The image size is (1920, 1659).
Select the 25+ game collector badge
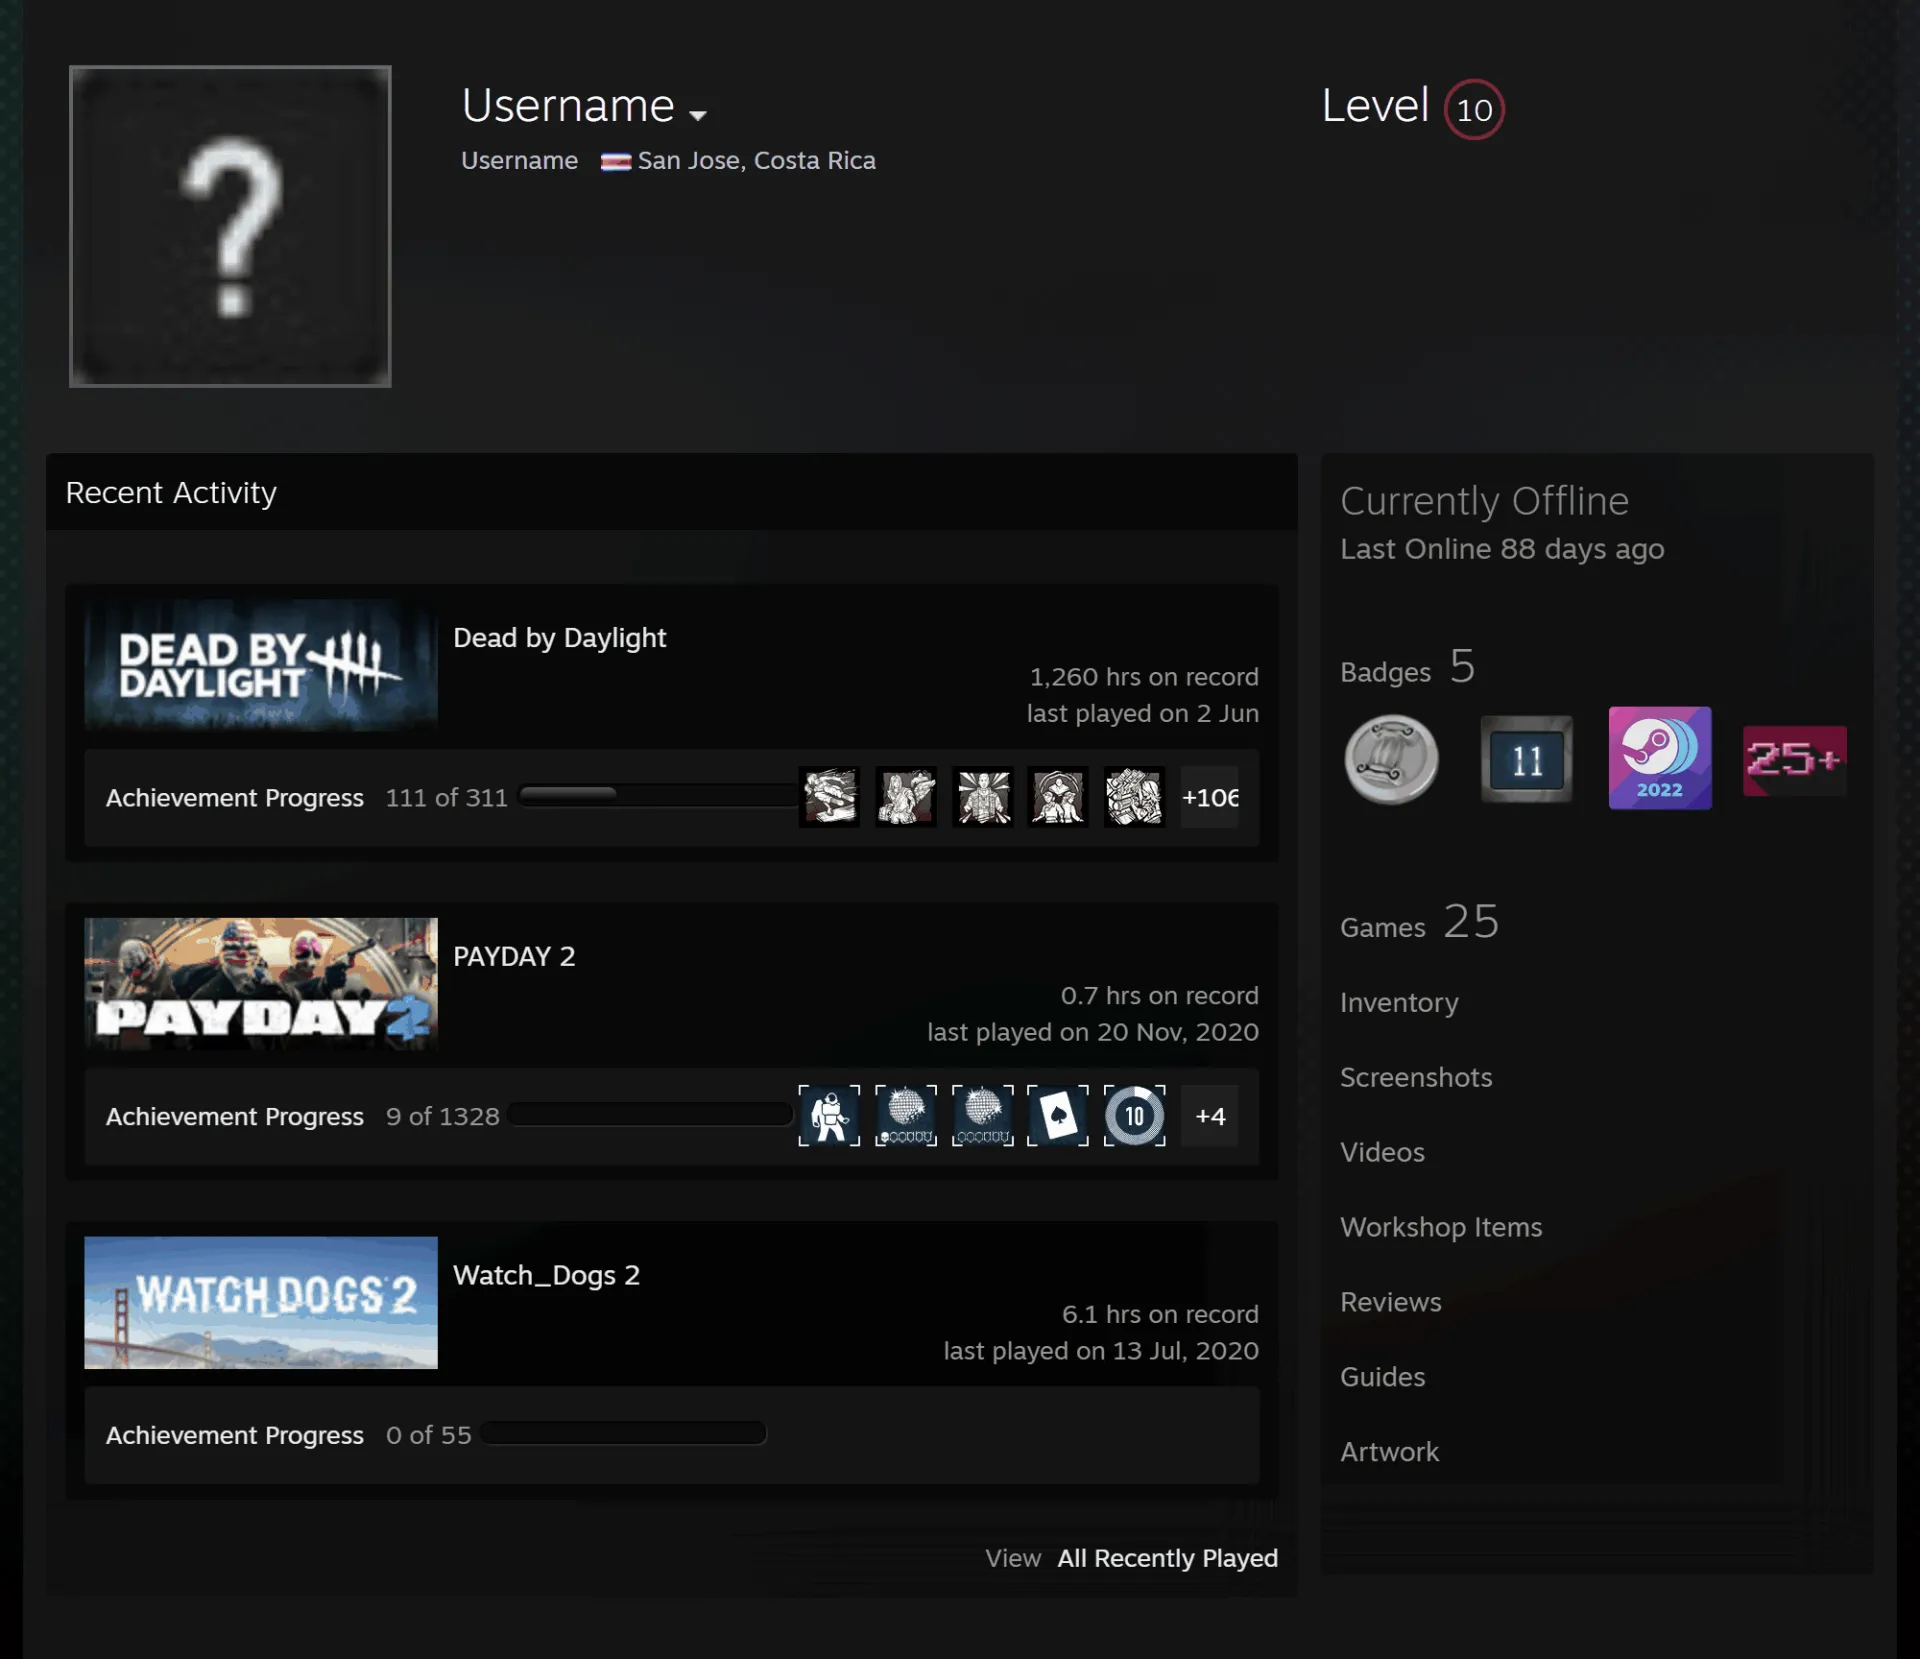tap(1794, 760)
